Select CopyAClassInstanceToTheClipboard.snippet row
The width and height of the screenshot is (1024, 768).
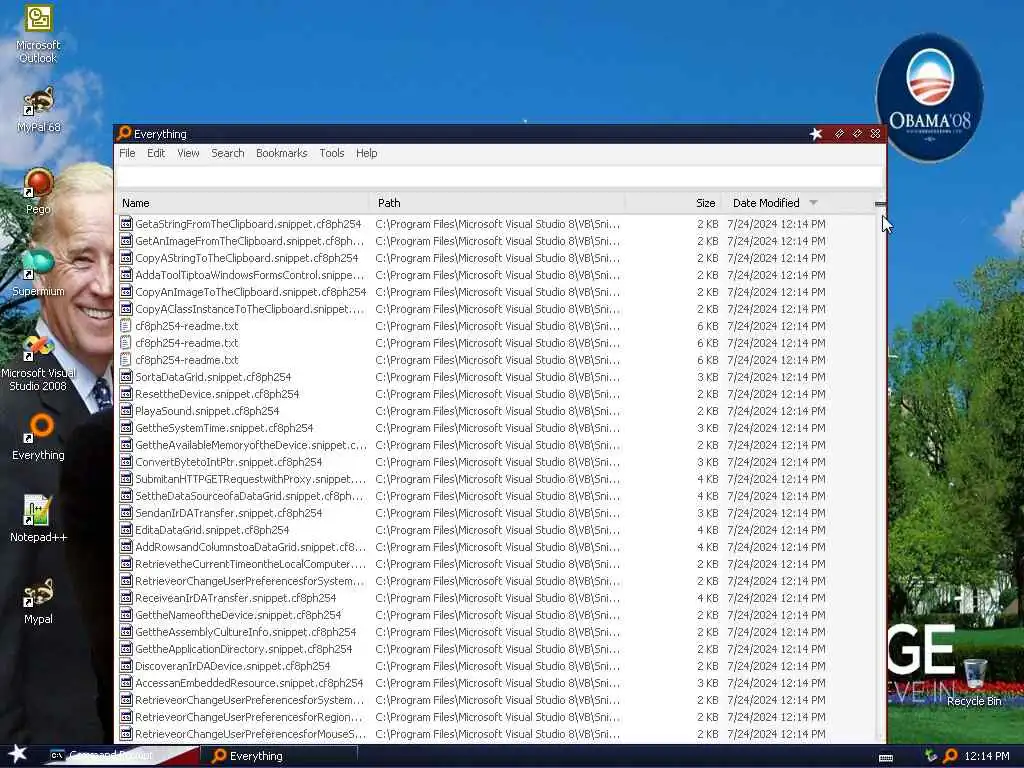[x=495, y=309]
